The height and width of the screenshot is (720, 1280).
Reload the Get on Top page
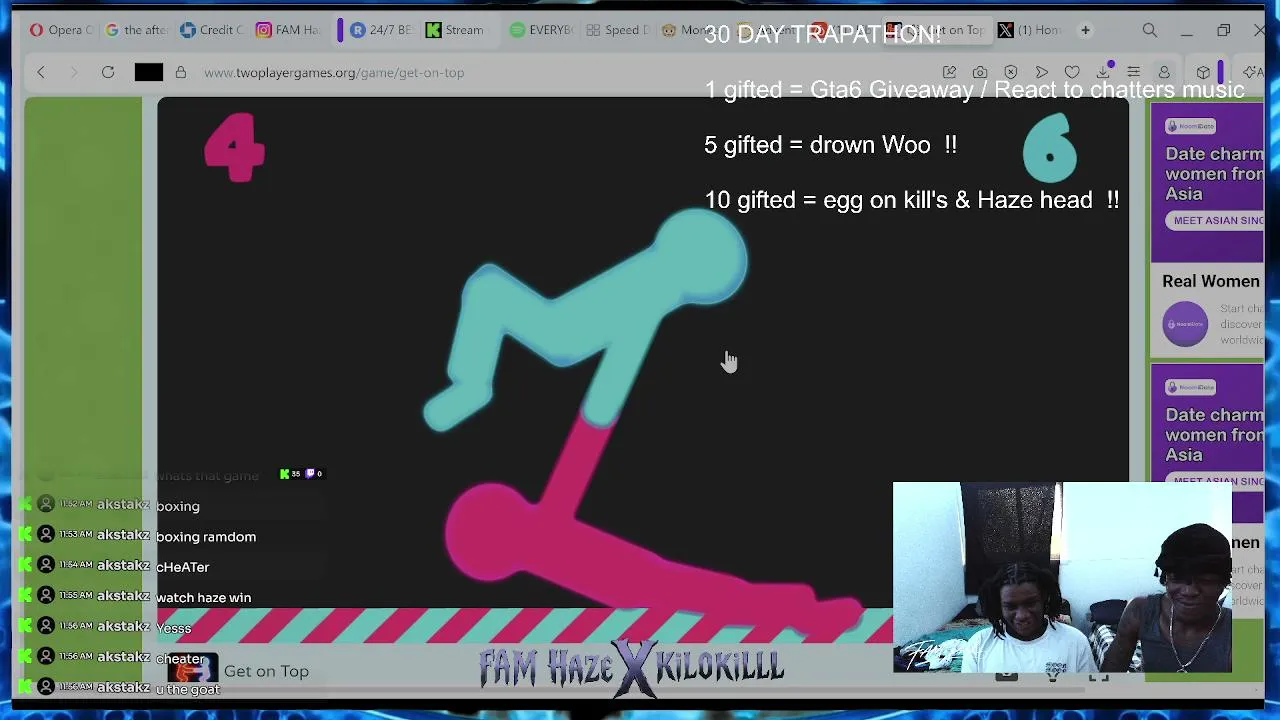click(108, 72)
